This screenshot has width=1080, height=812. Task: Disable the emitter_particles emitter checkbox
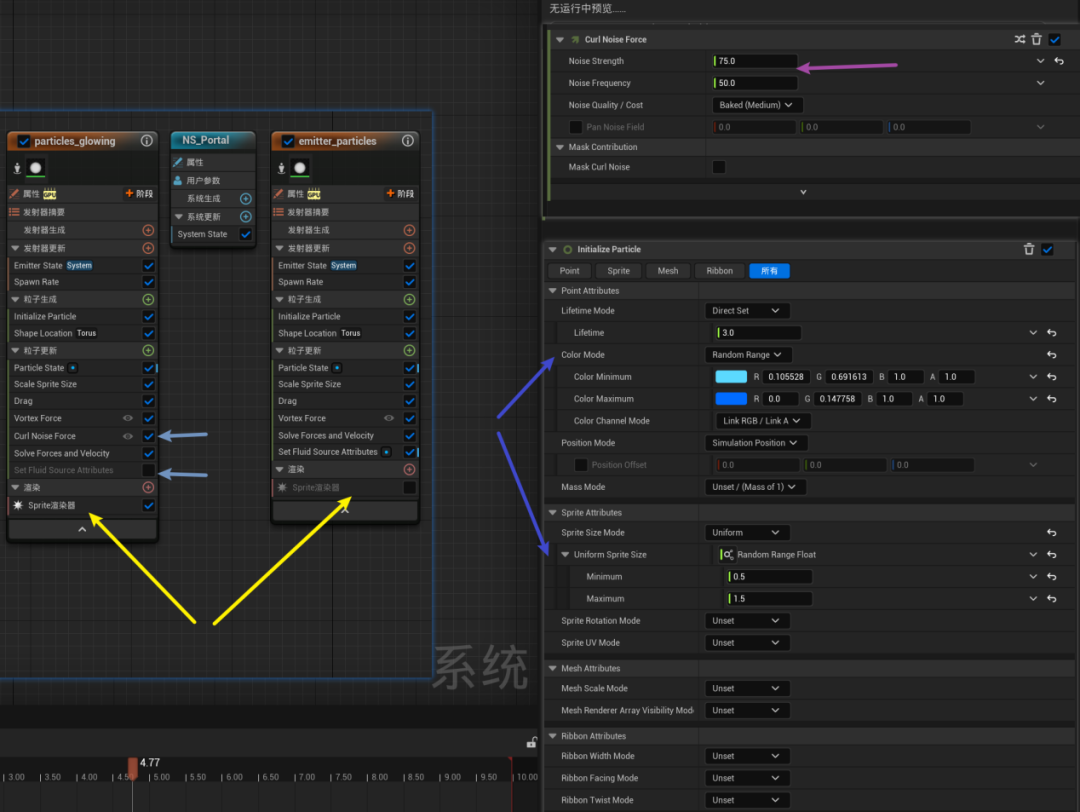click(x=288, y=141)
